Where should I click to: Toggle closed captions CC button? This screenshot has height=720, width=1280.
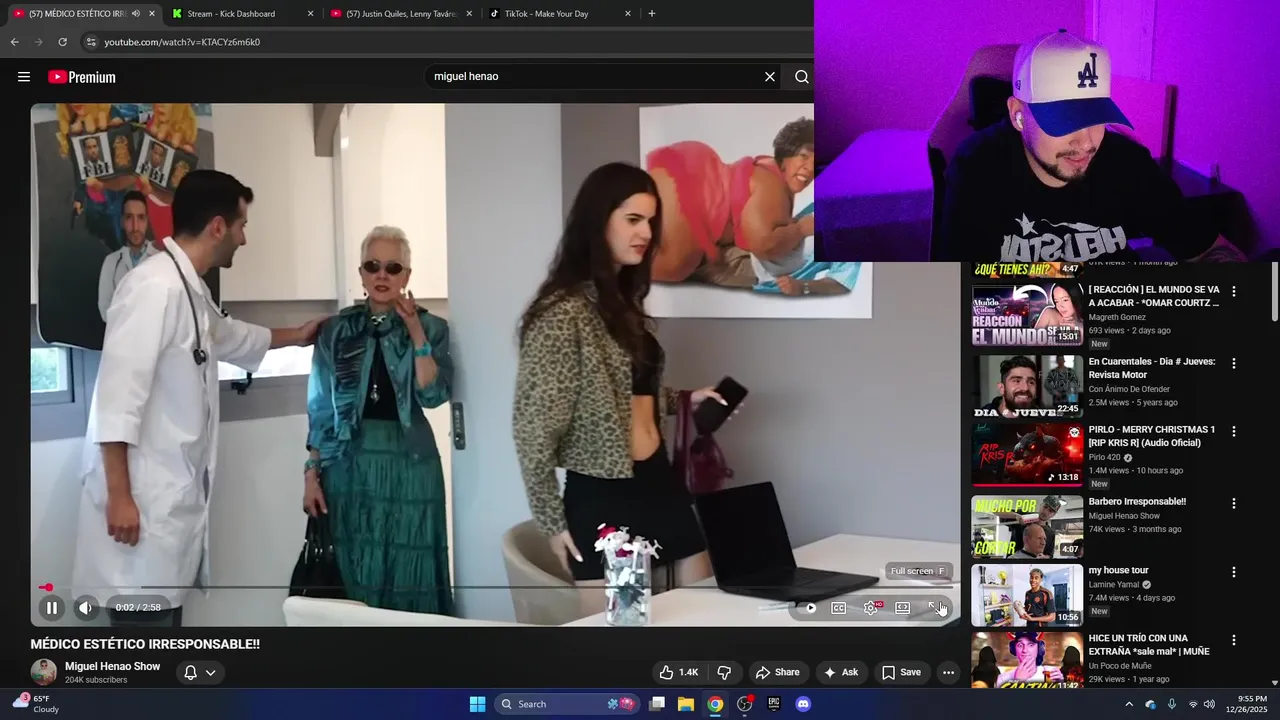click(x=839, y=608)
